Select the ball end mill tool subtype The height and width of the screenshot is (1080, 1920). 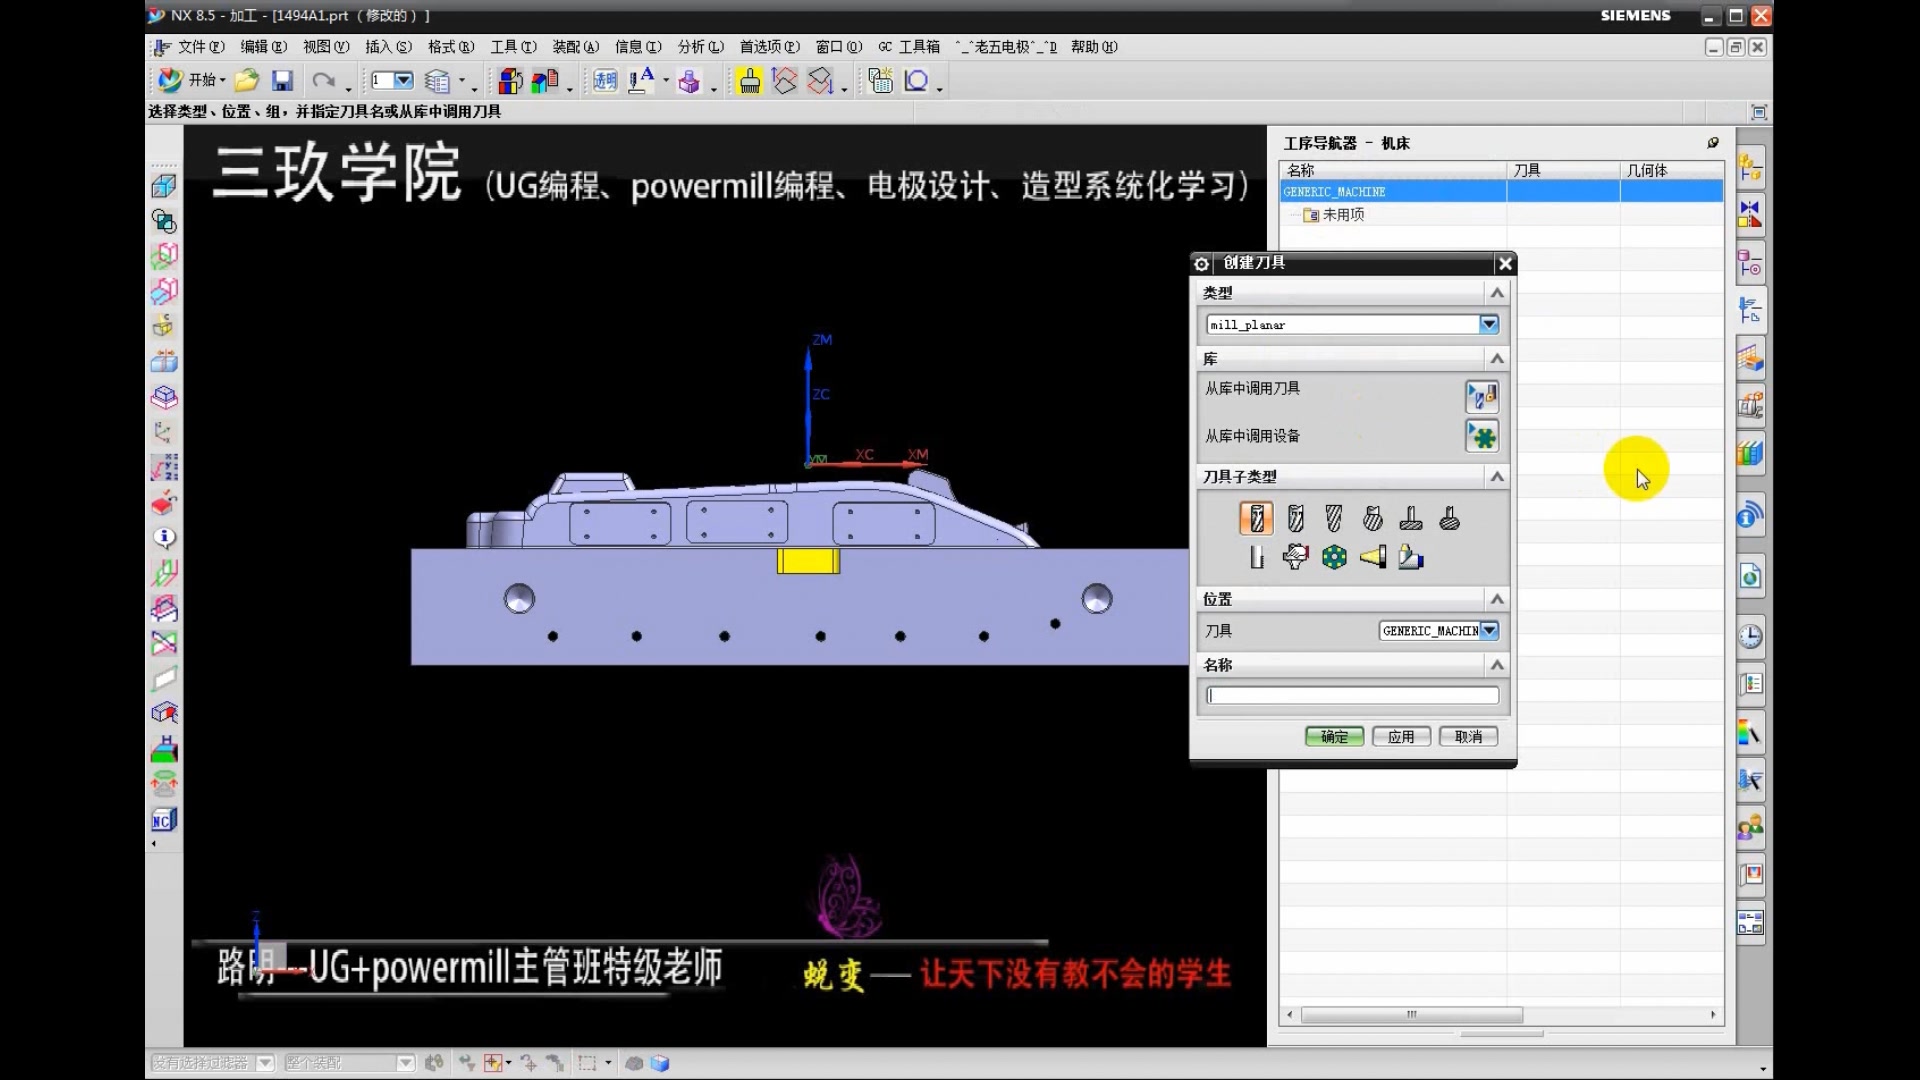pos(1334,518)
